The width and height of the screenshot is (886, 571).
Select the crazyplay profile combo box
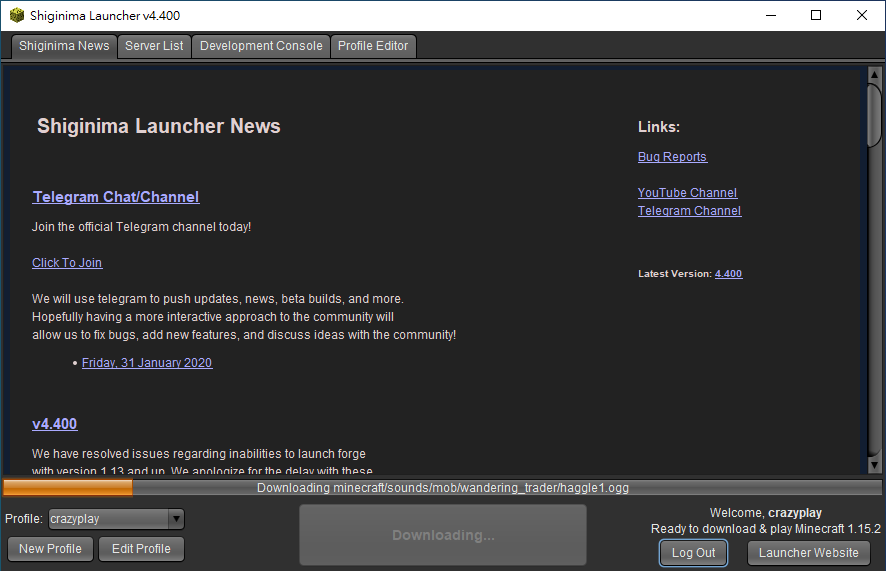tap(116, 518)
